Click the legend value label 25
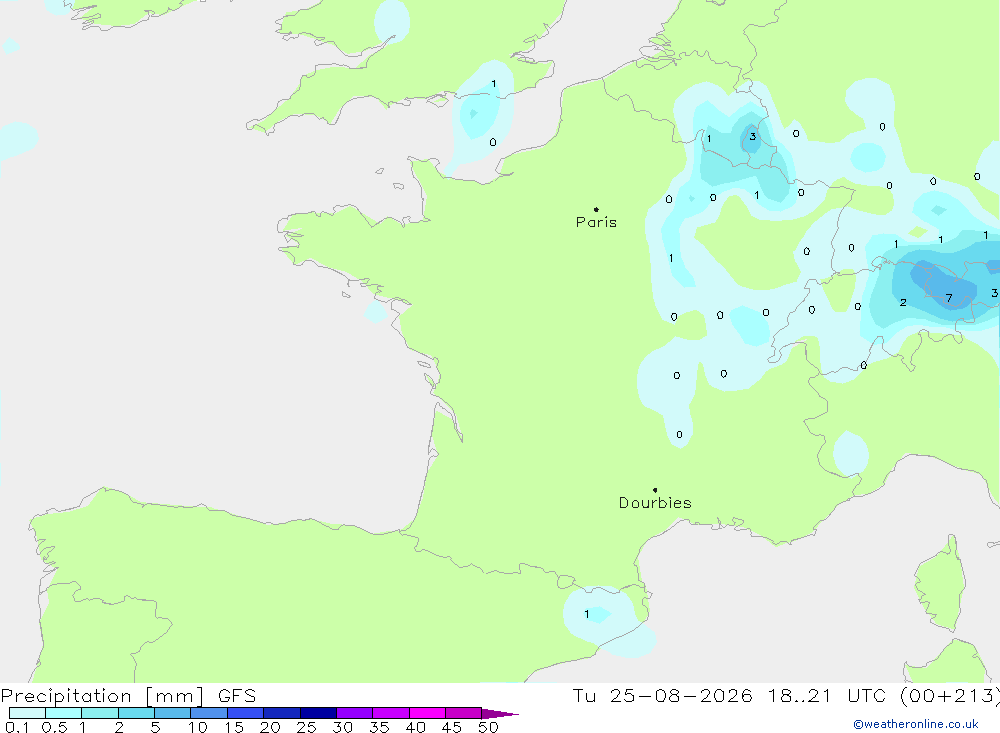Viewport: 1000px width, 733px height. [x=306, y=727]
